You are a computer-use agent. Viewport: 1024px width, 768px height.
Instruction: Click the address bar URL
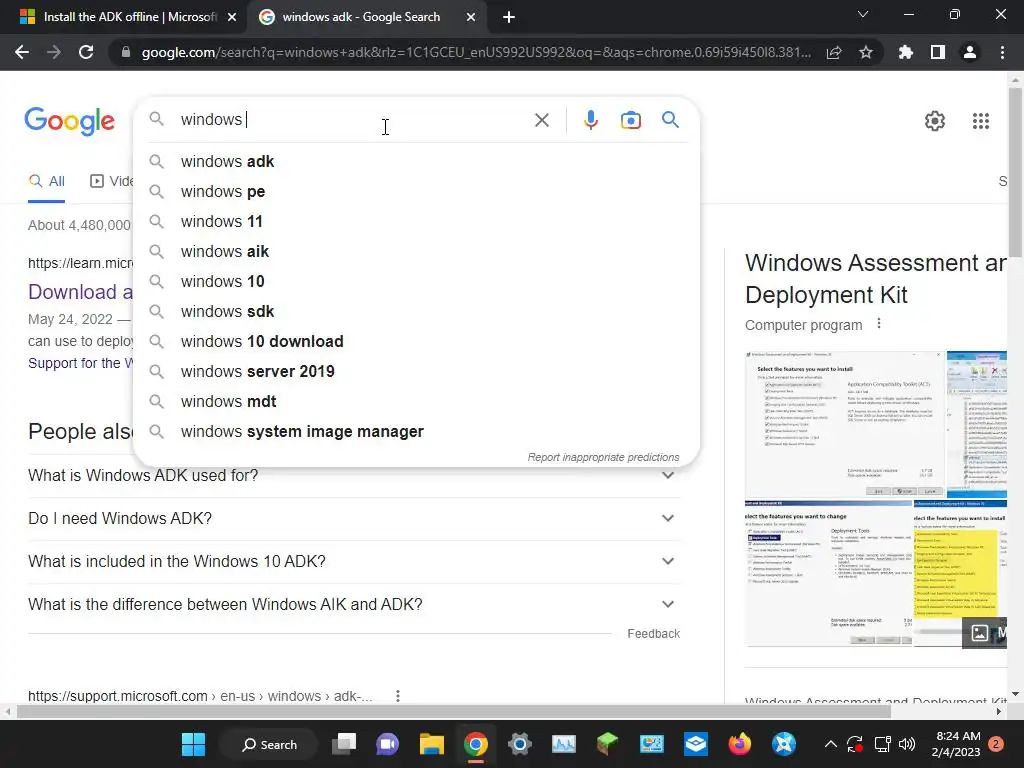477,52
